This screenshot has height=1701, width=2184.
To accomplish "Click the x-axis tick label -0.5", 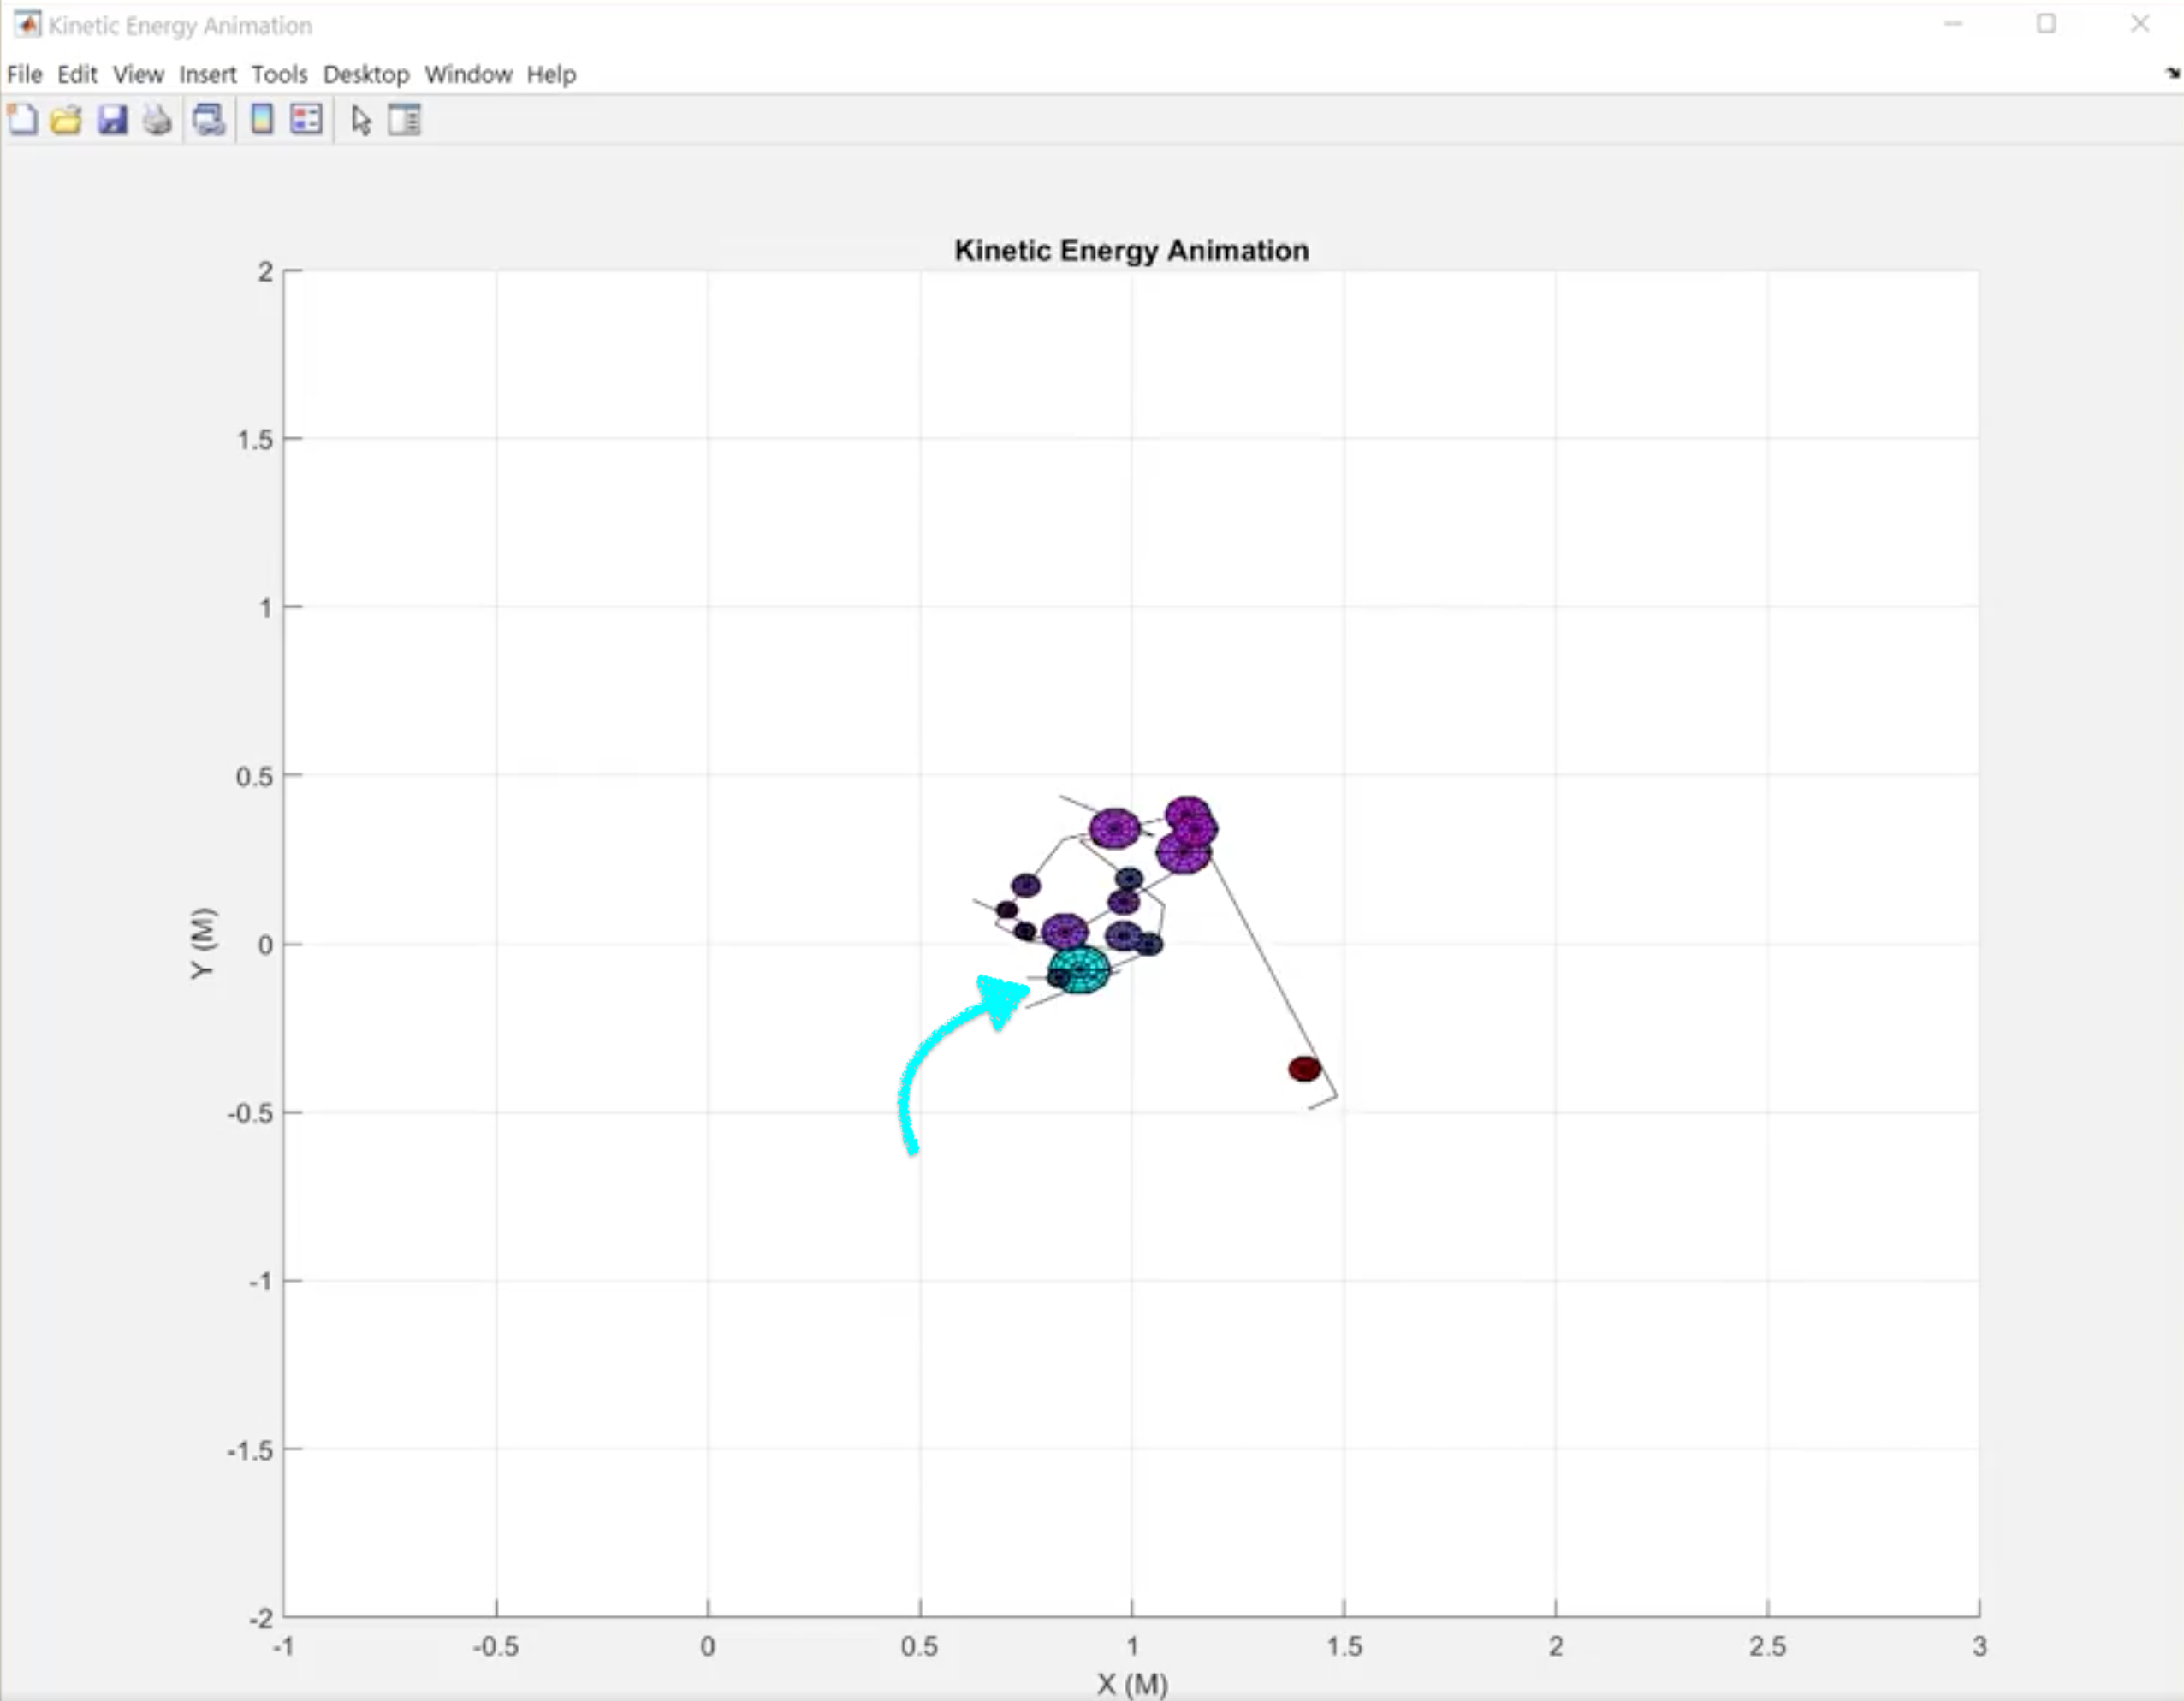I will [495, 1646].
